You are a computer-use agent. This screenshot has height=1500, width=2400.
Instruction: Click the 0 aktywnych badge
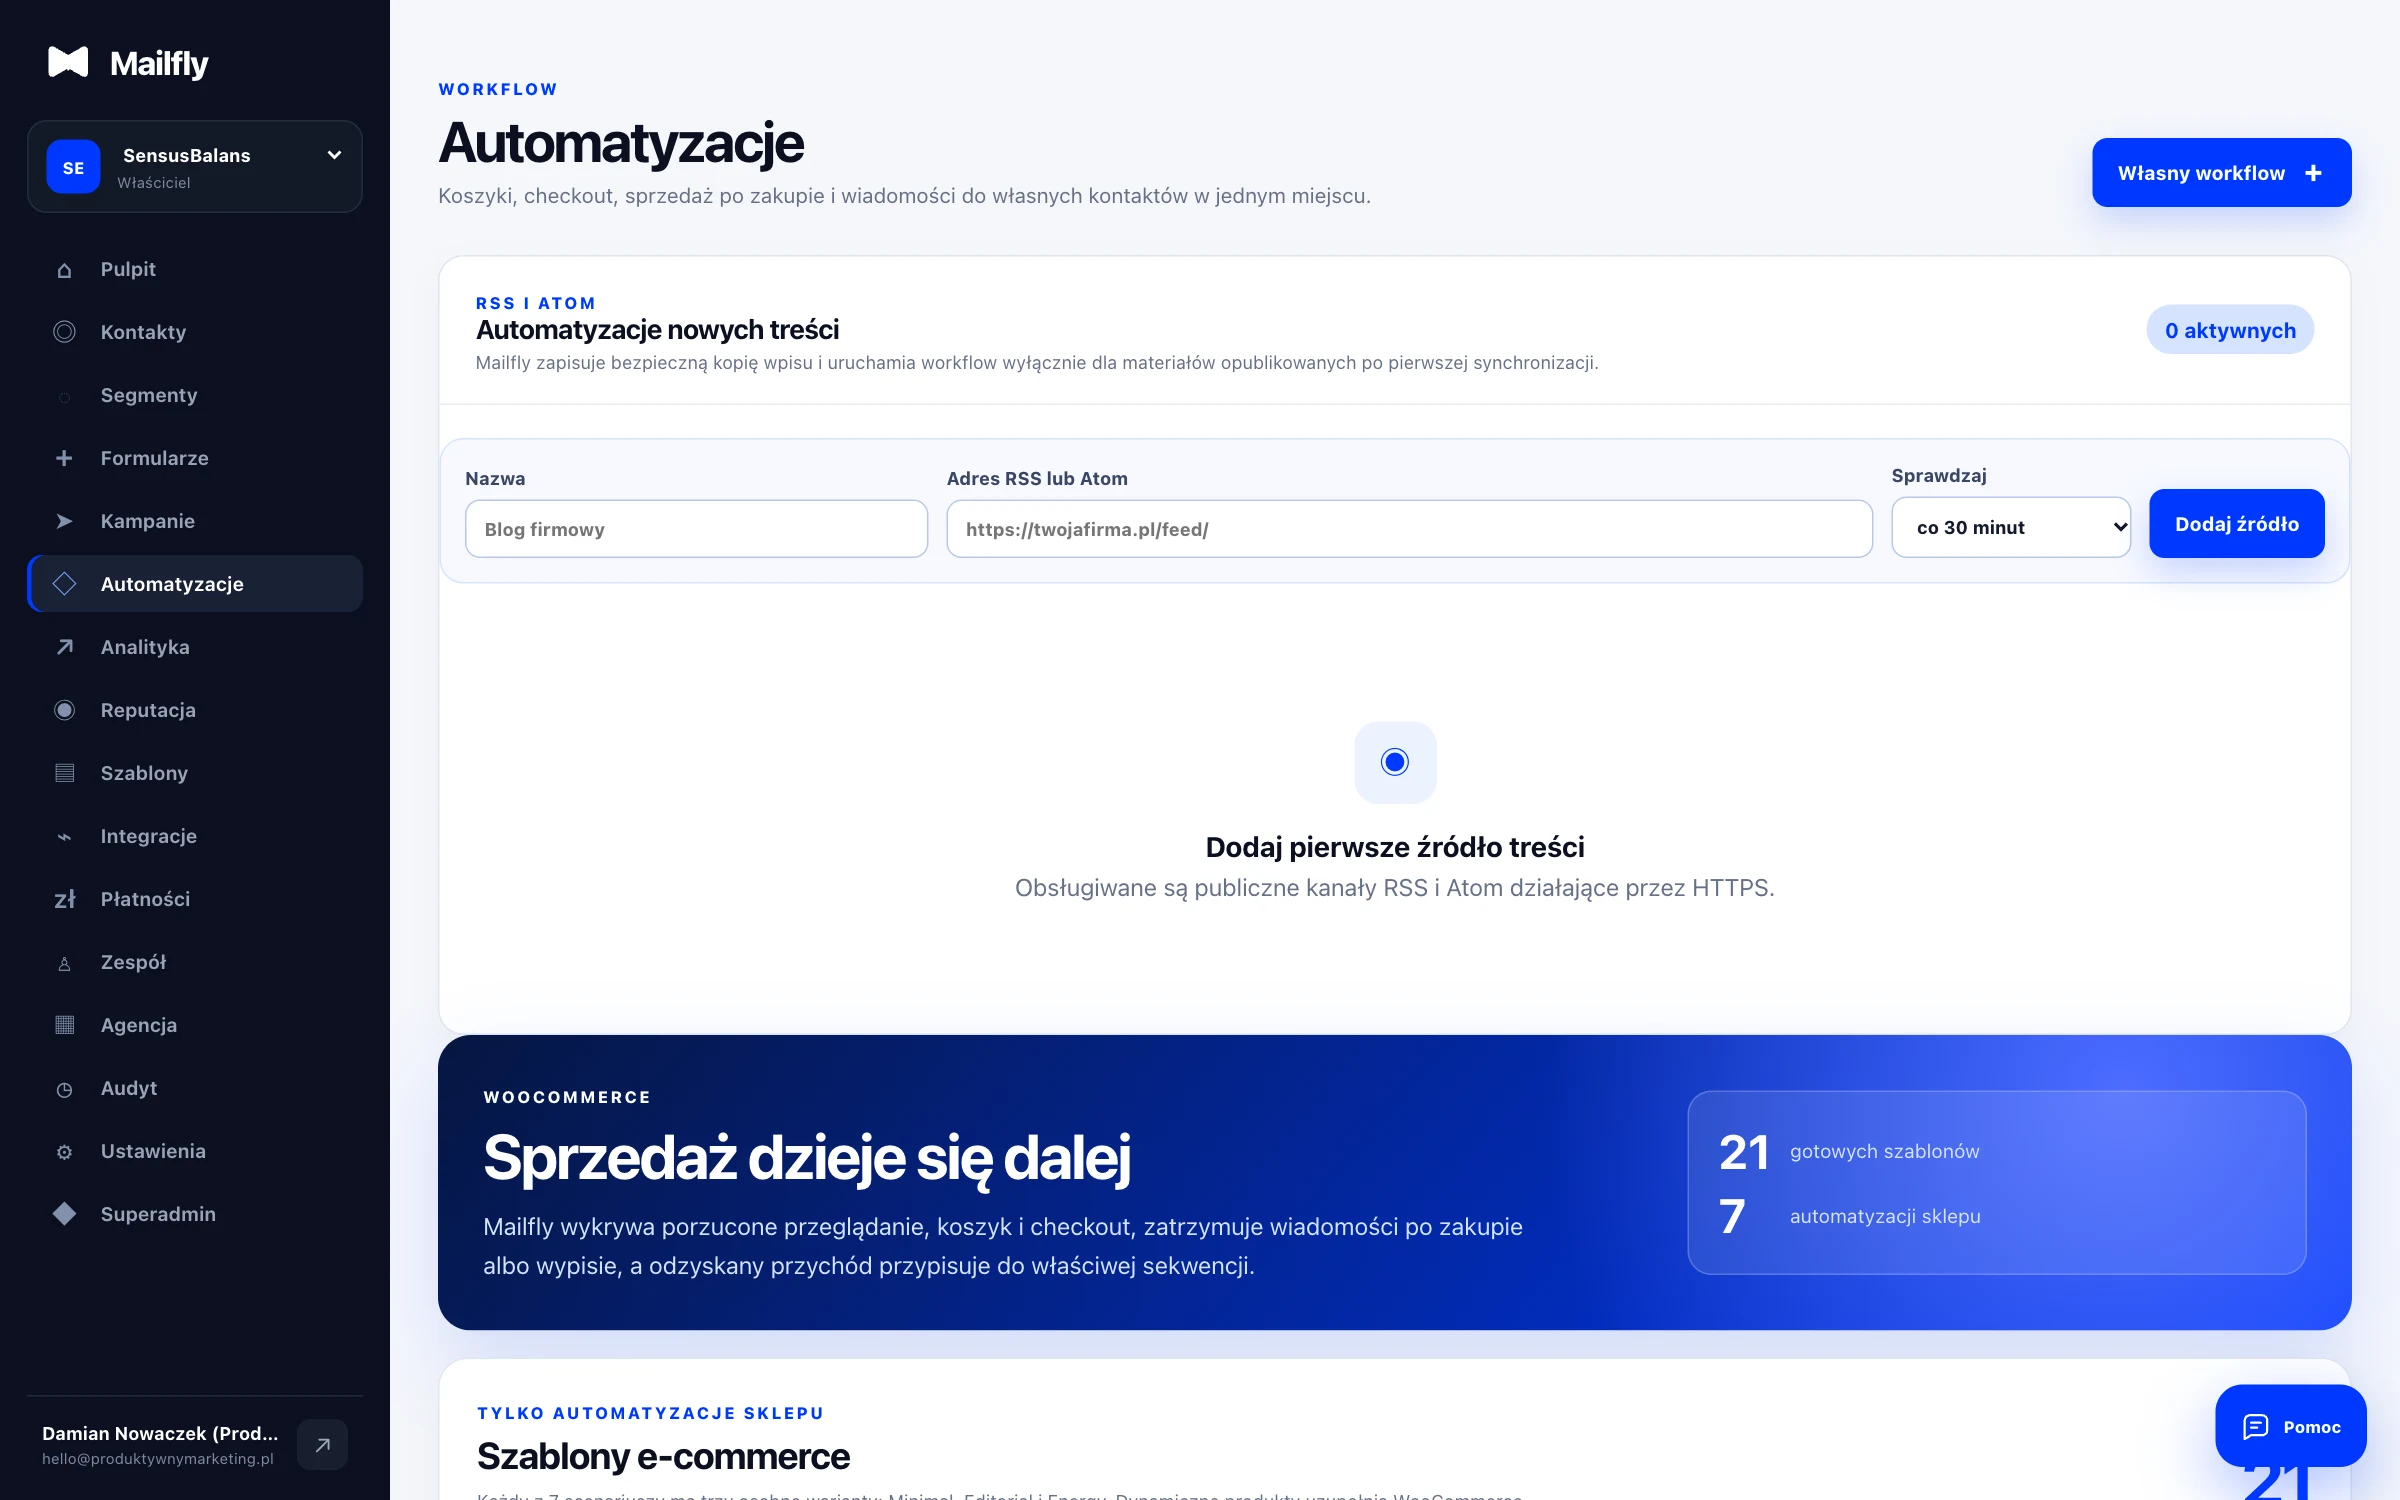[2230, 330]
